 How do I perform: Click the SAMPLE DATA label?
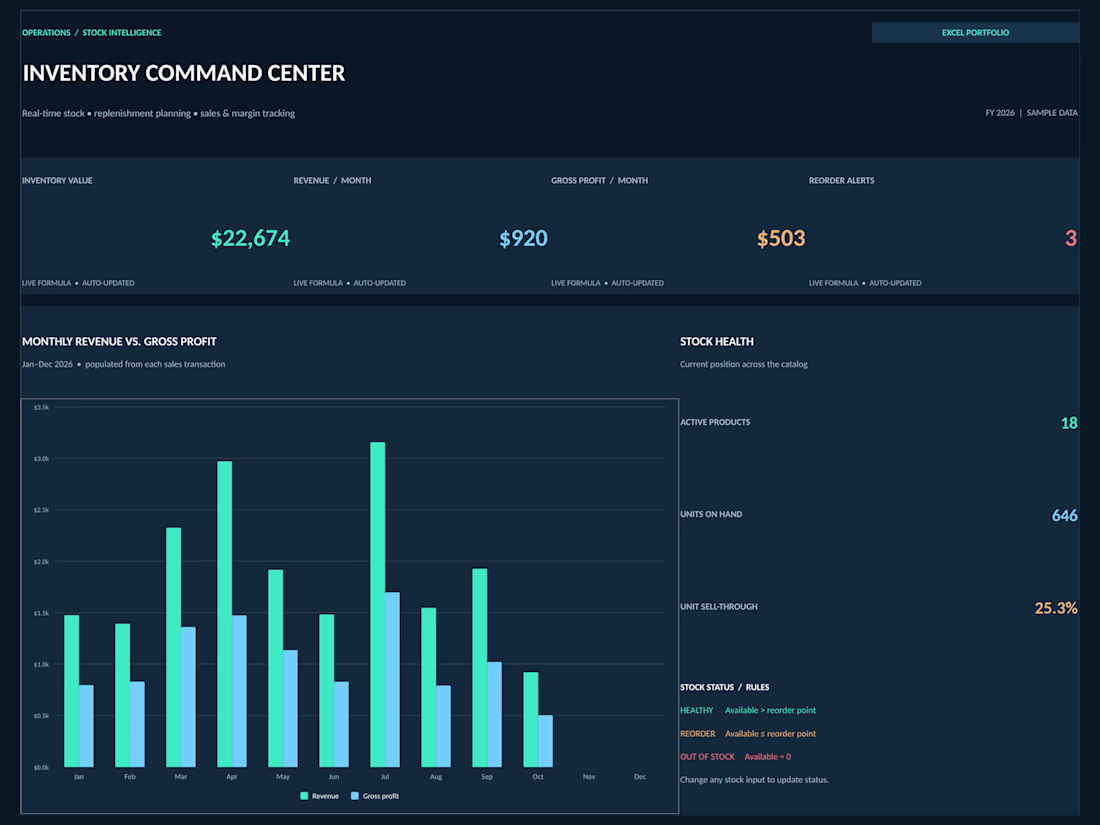click(1052, 112)
